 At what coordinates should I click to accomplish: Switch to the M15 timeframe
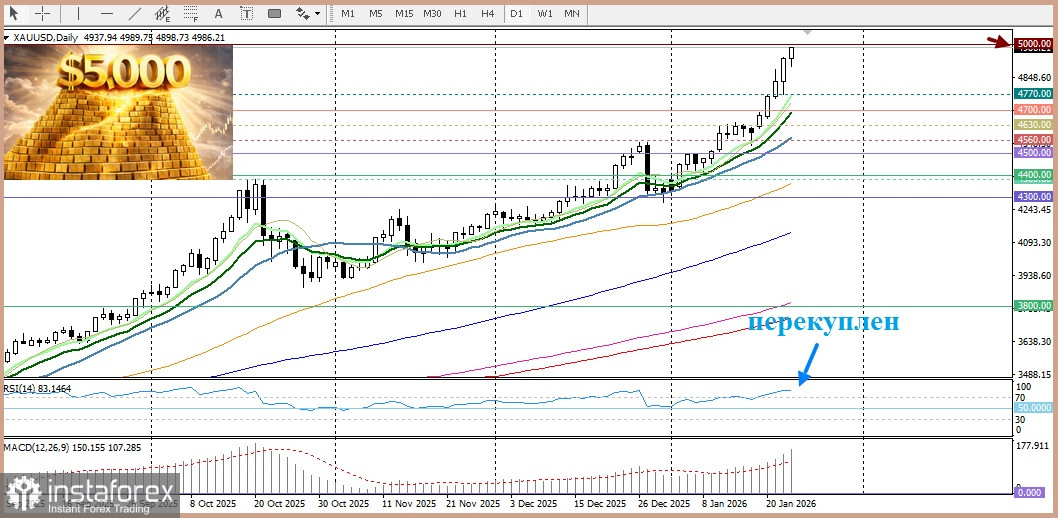tap(404, 13)
